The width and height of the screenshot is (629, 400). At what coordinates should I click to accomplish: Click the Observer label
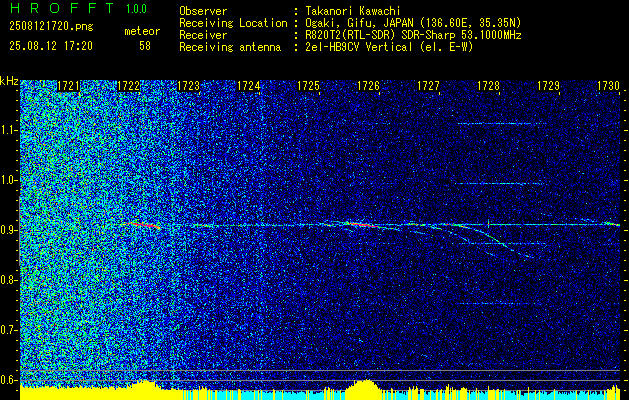[203, 12]
